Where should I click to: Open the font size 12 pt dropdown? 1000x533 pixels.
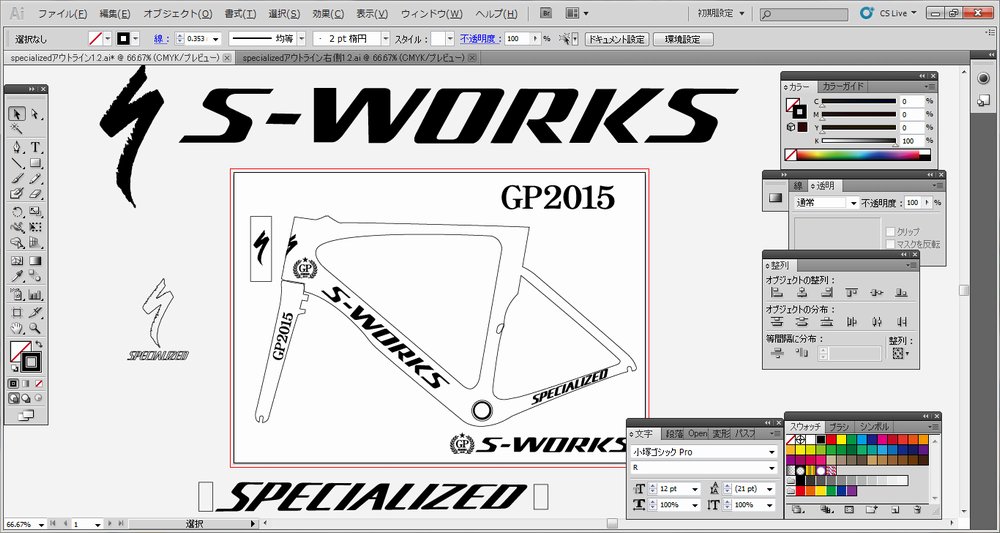[695, 489]
